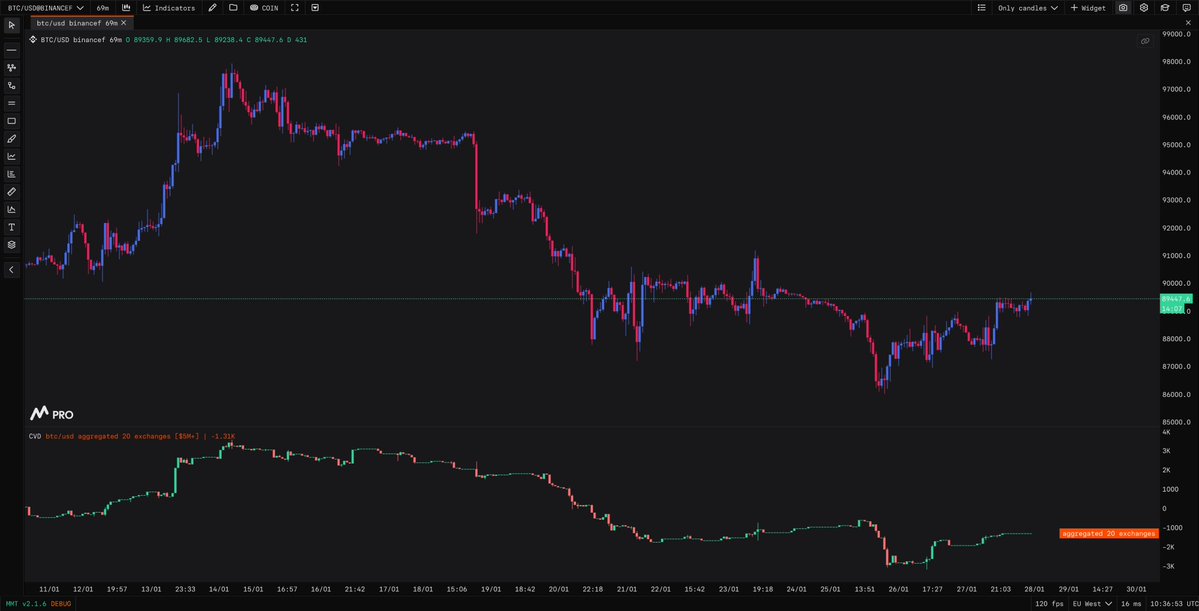Click the MMT v2.1.6 version label
Viewport: 1199px width, 611px height.
(26, 604)
